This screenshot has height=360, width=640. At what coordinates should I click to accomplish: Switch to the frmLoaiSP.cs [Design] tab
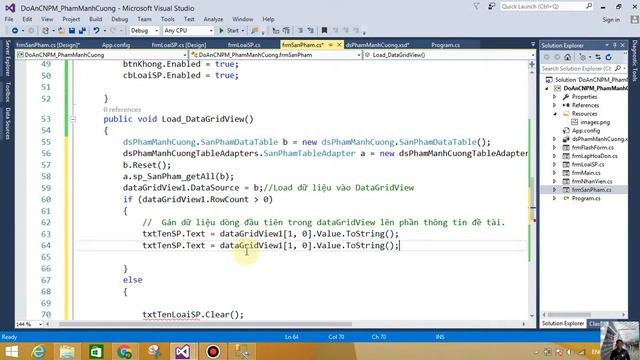pos(178,45)
